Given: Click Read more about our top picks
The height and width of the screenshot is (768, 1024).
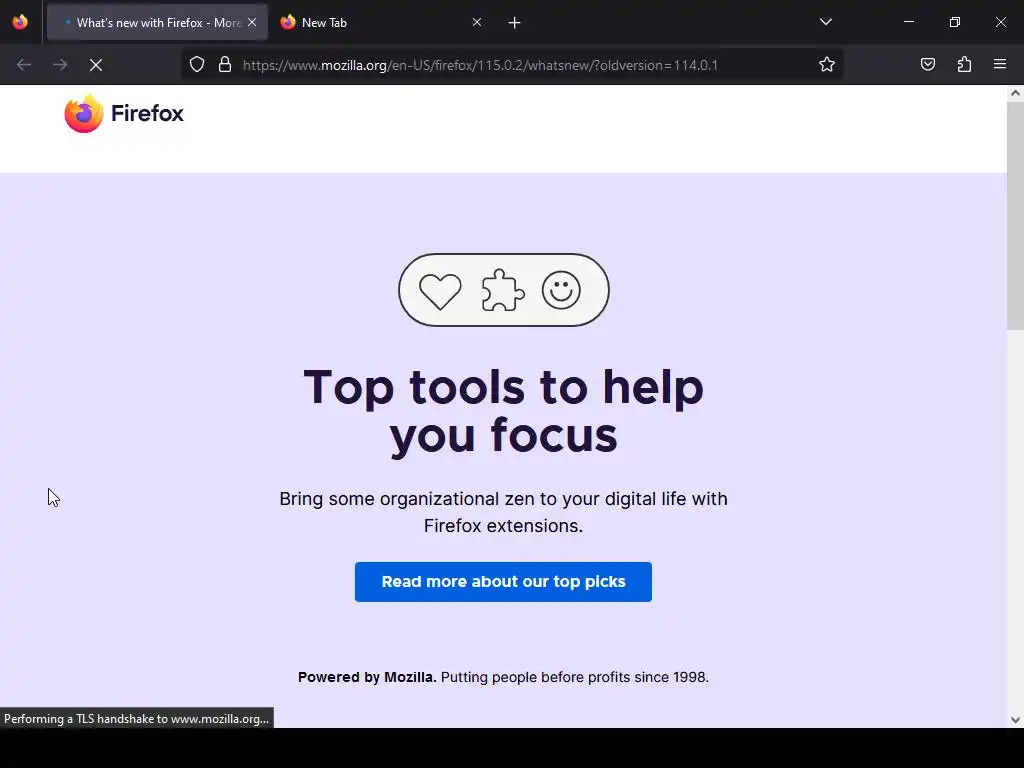Looking at the screenshot, I should (x=503, y=582).
